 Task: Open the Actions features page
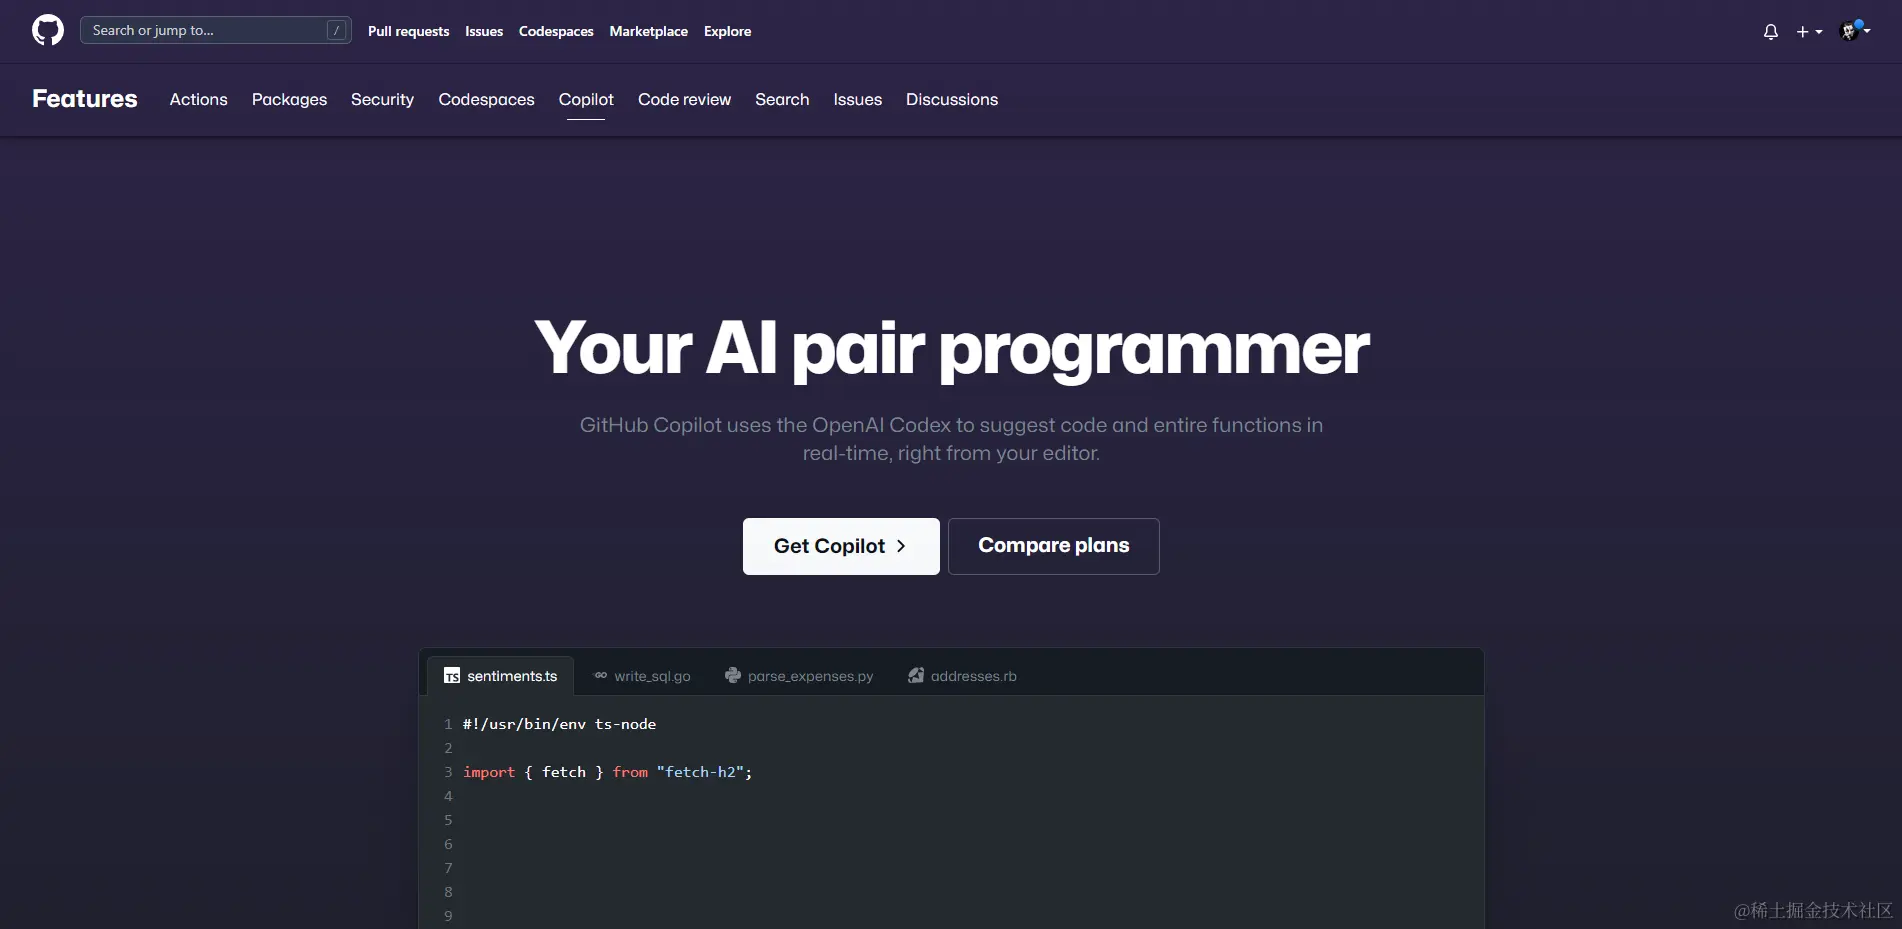tap(198, 99)
